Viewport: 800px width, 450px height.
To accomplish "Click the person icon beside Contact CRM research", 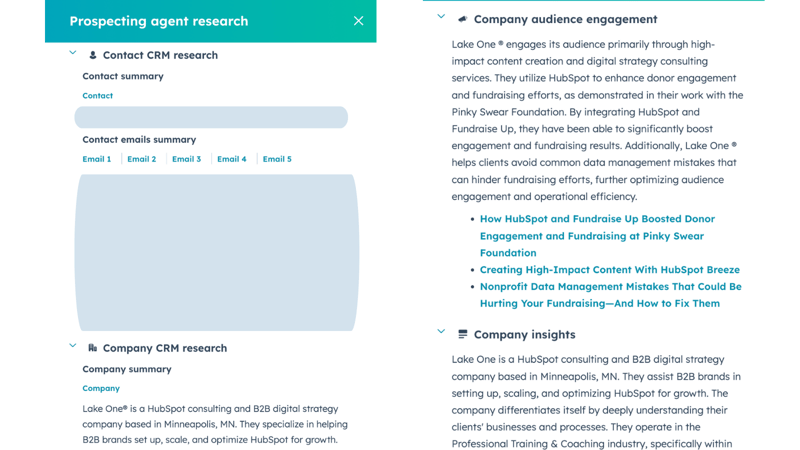I will point(93,55).
